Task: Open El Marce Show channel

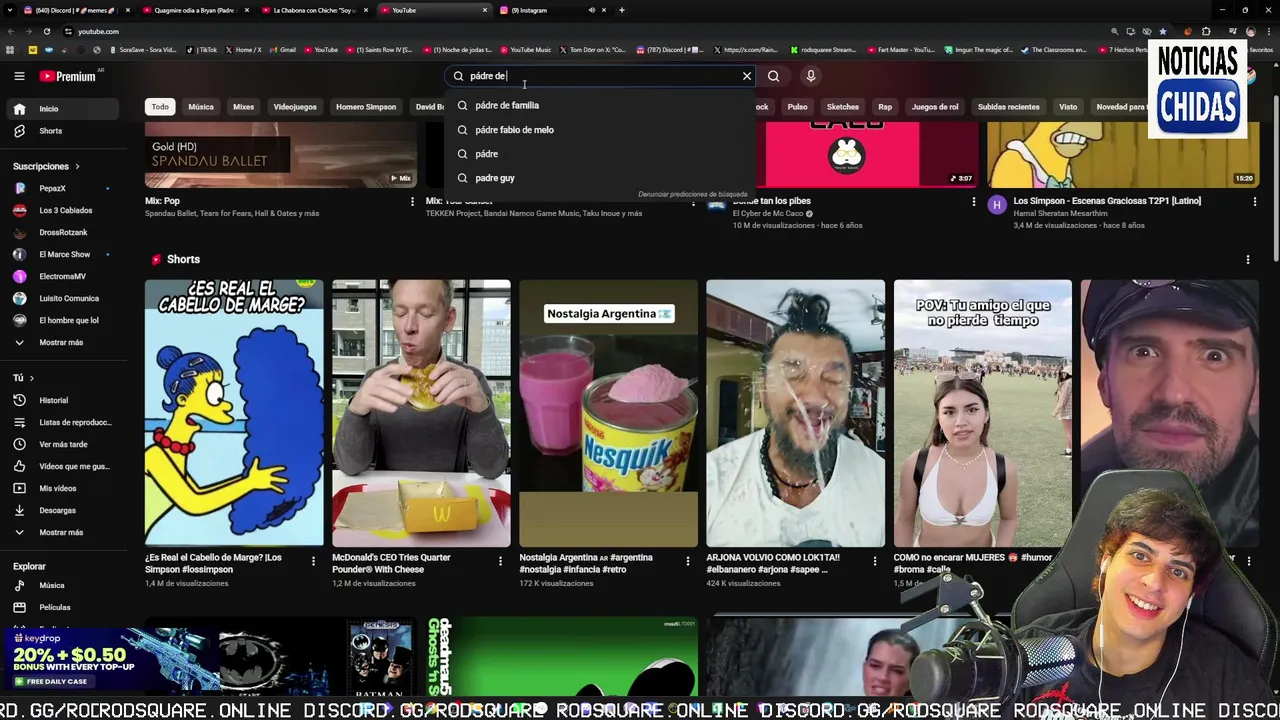Action: pos(65,254)
